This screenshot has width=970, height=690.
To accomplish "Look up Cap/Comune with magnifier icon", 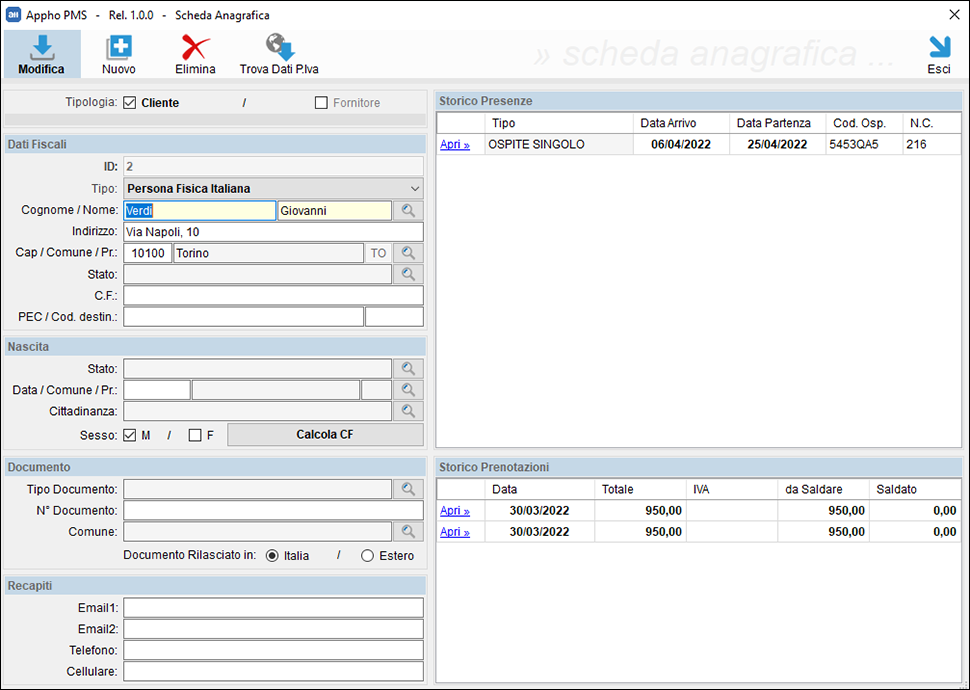I will pyautogui.click(x=408, y=253).
